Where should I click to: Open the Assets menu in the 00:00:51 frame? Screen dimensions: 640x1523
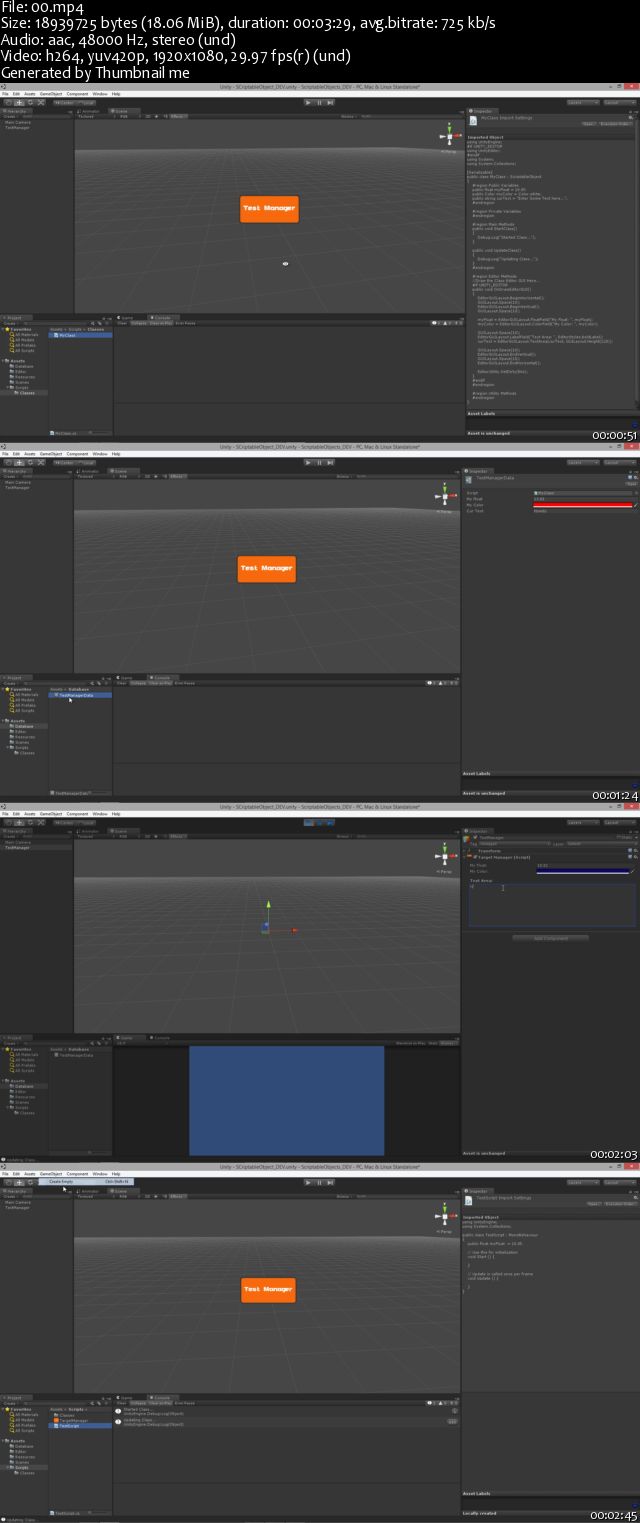point(29,94)
